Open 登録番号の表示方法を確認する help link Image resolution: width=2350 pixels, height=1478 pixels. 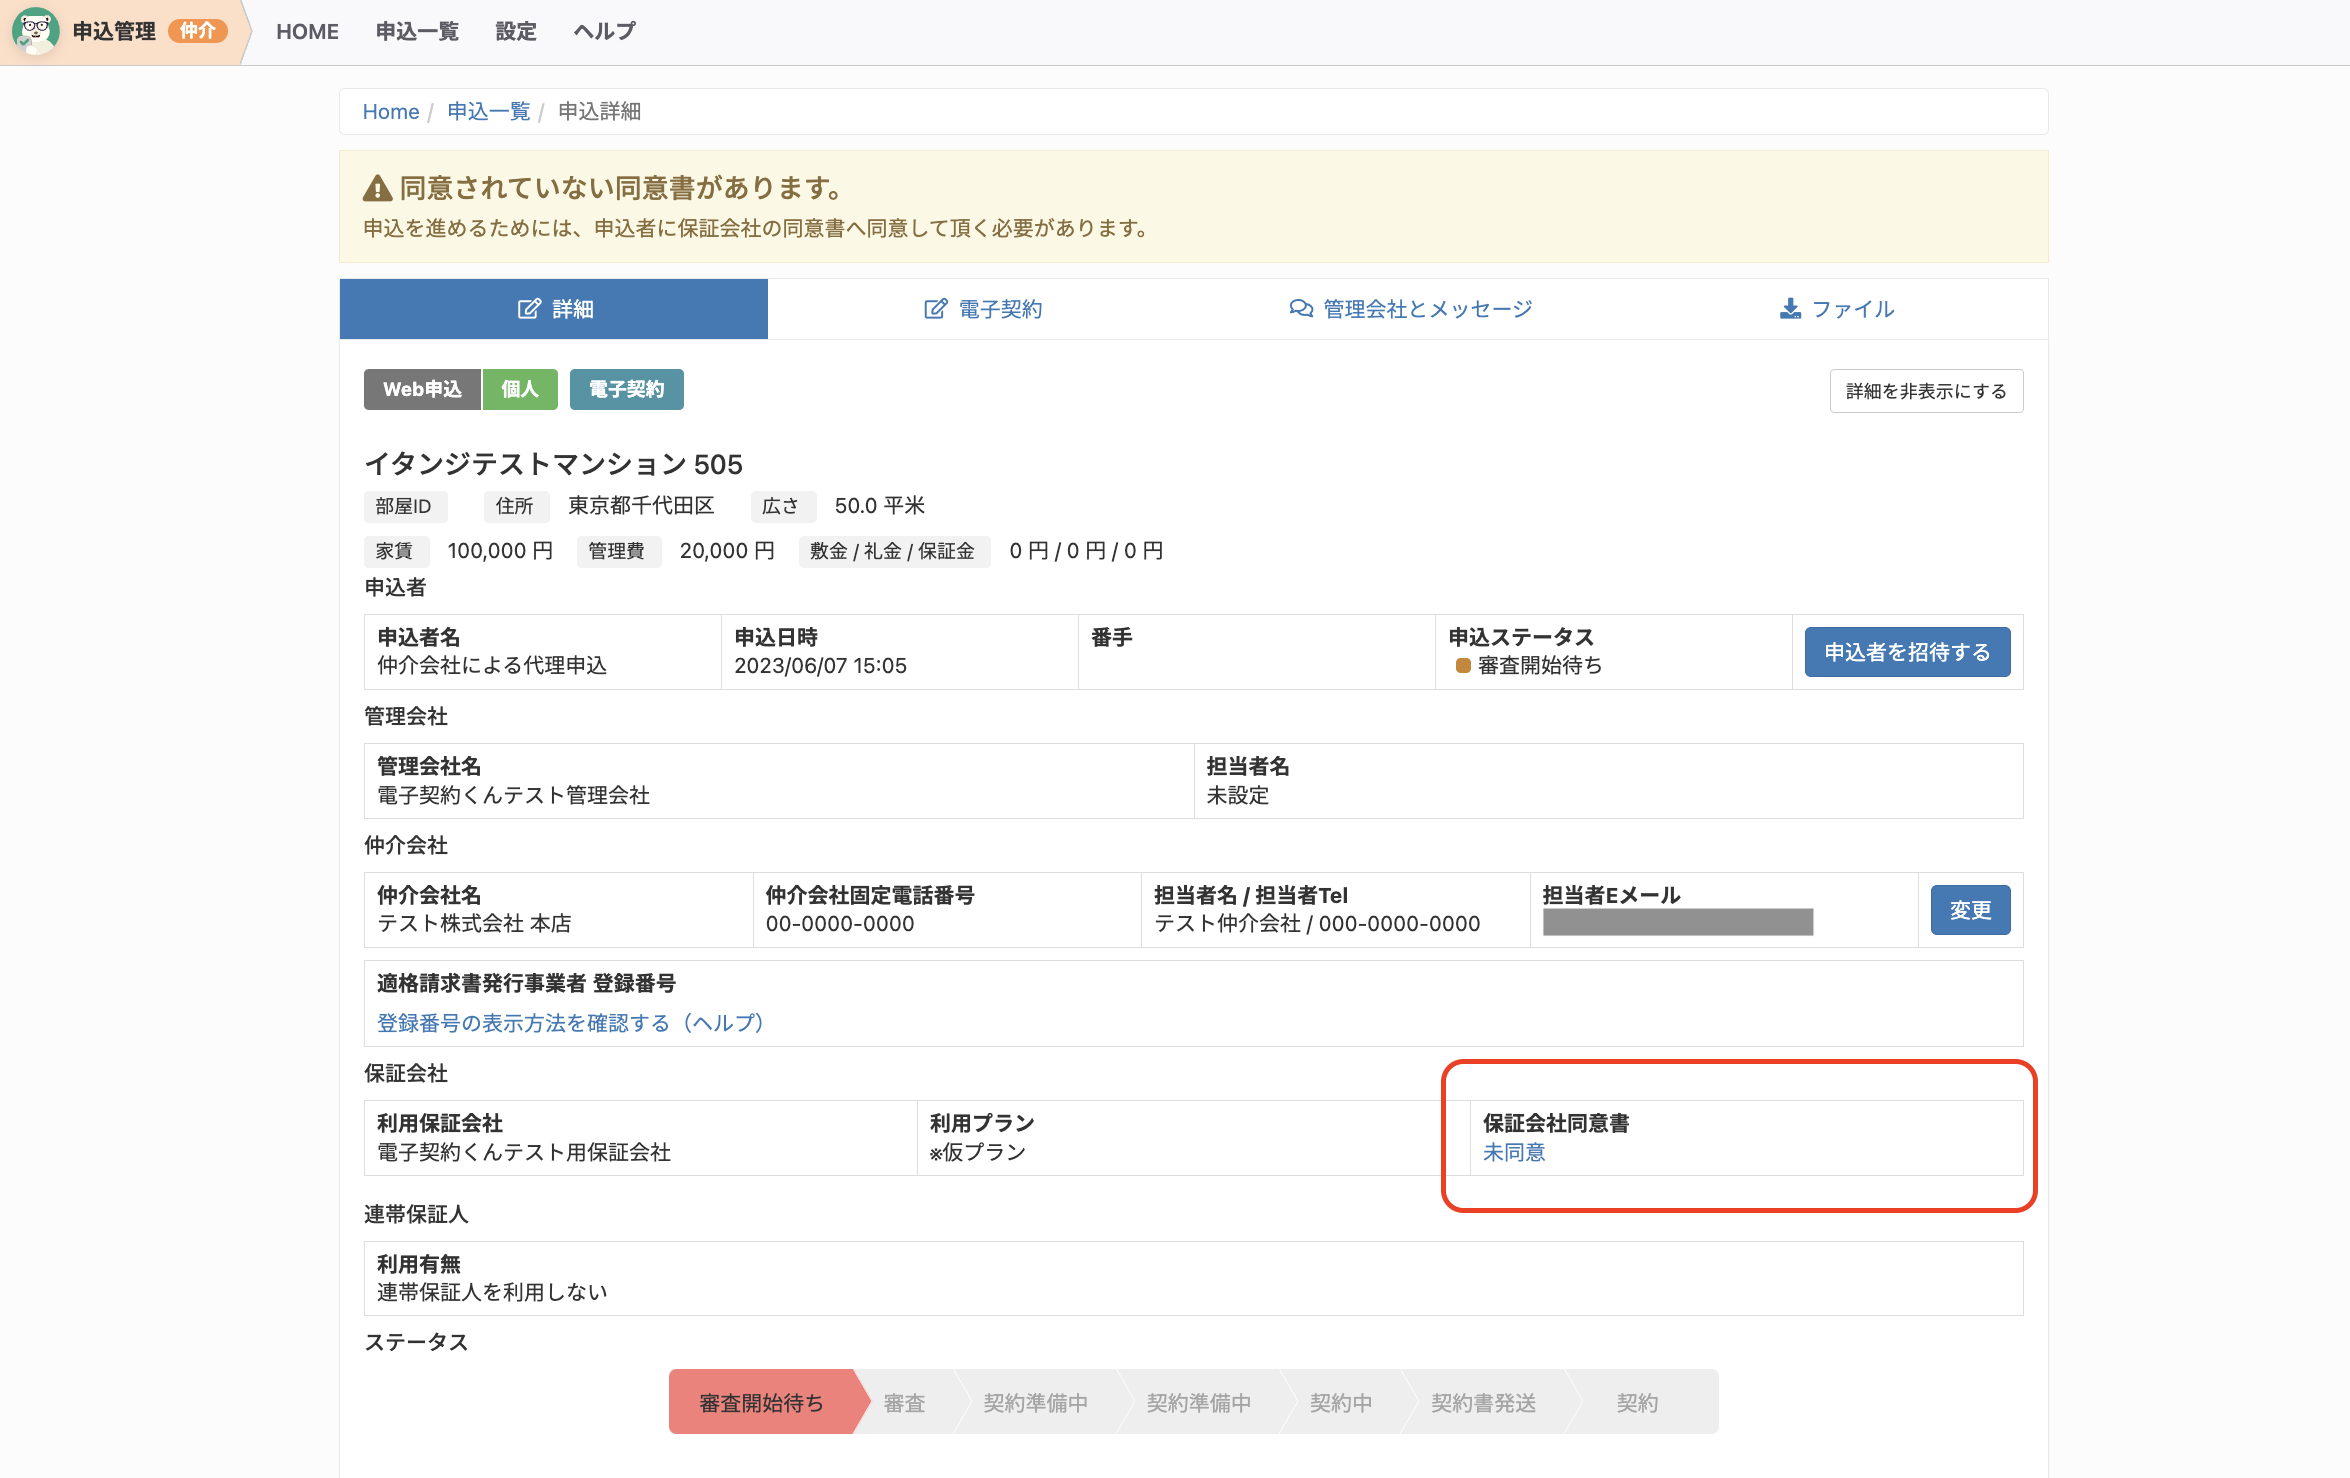tap(571, 1023)
